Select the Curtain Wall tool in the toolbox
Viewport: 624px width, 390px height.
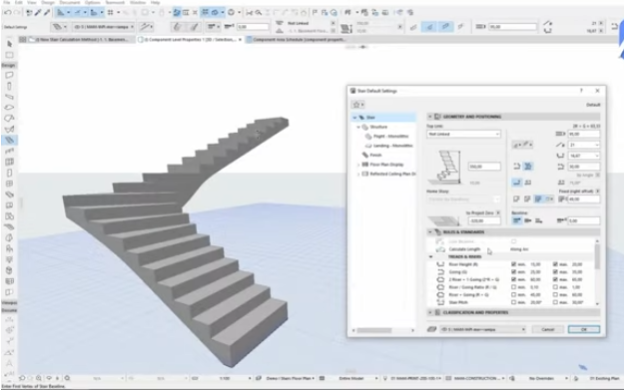click(10, 162)
